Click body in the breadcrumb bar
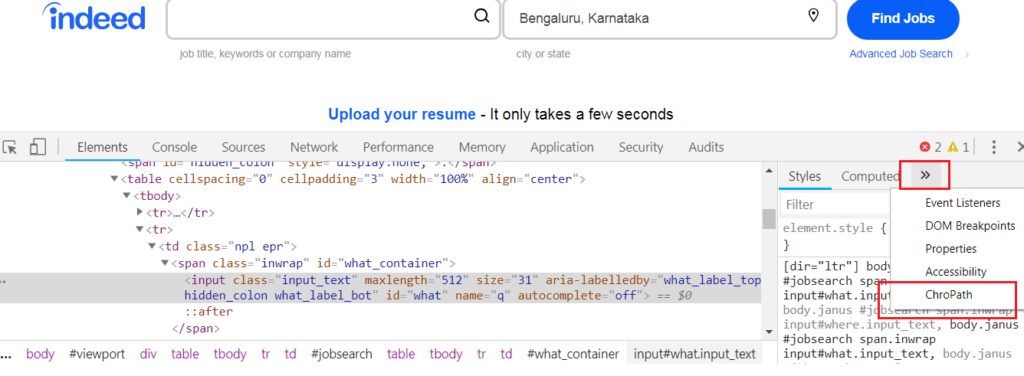1024x376 pixels. tap(40, 354)
